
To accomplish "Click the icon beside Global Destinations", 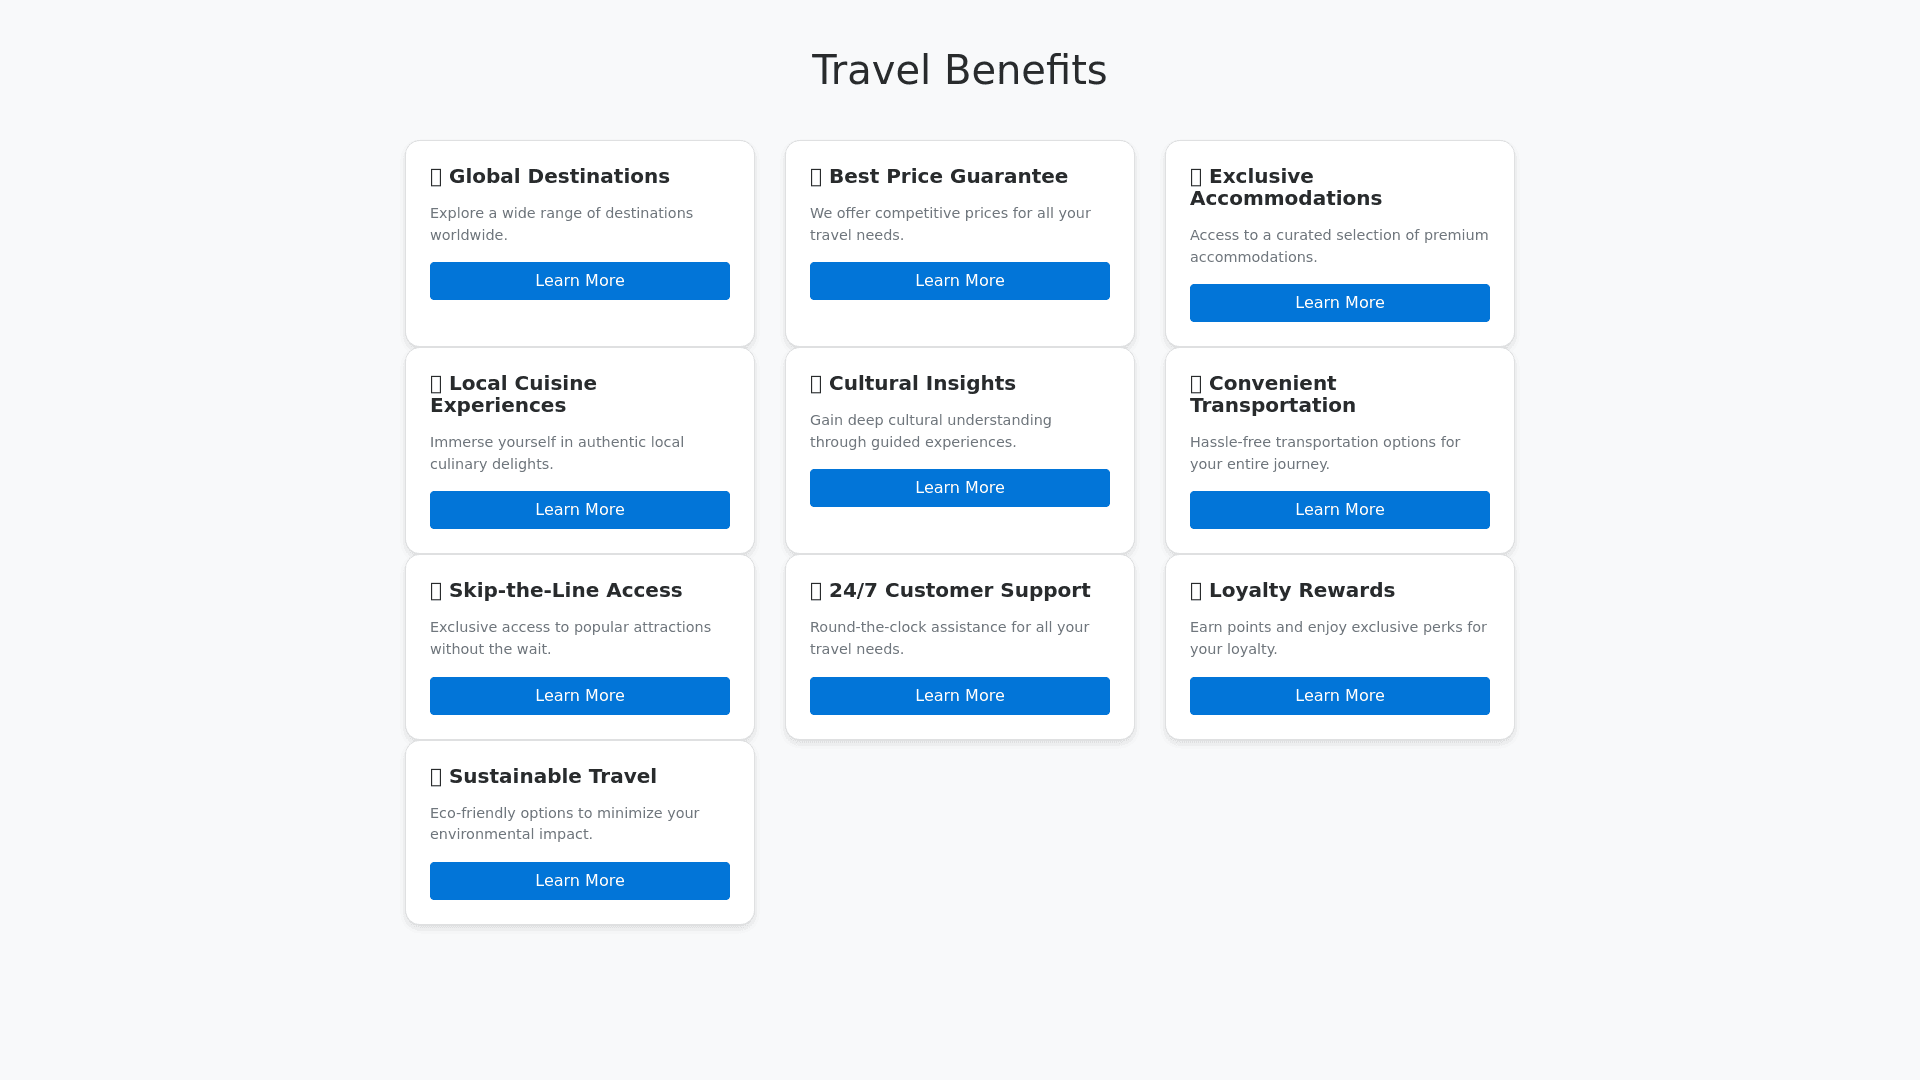I will [x=436, y=178].
